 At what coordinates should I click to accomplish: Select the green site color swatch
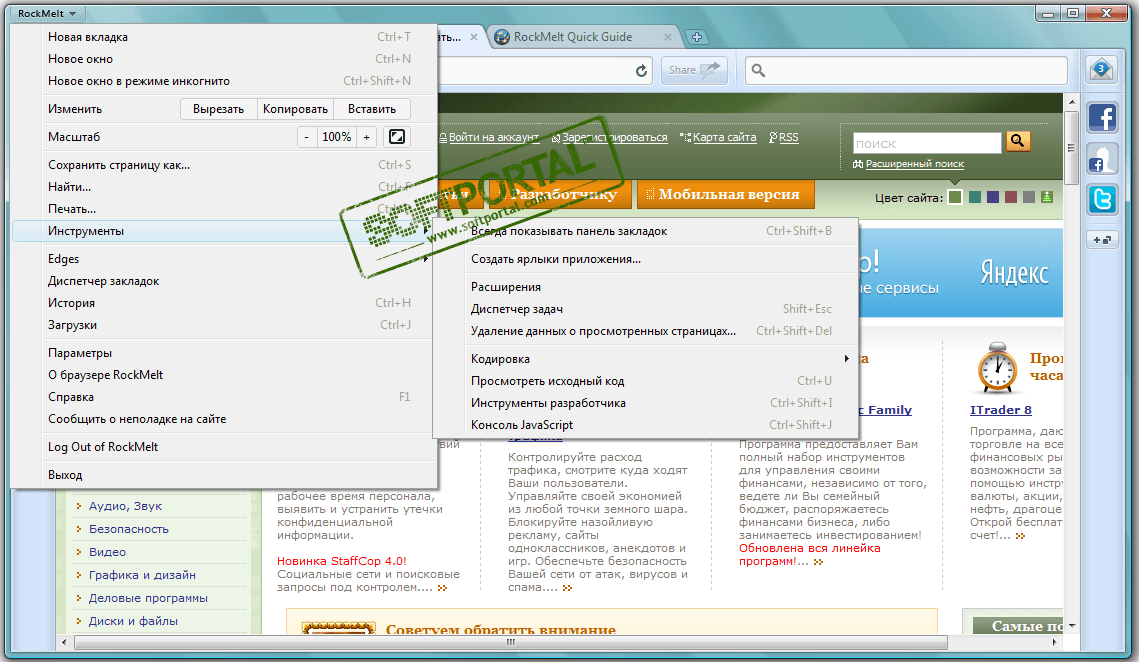[955, 197]
